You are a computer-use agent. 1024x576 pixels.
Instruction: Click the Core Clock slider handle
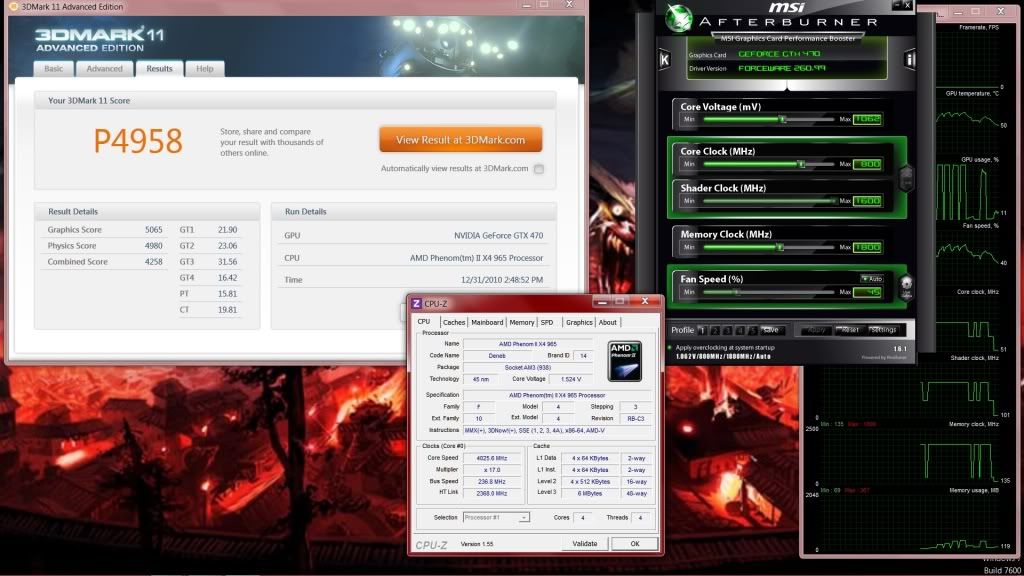801,164
